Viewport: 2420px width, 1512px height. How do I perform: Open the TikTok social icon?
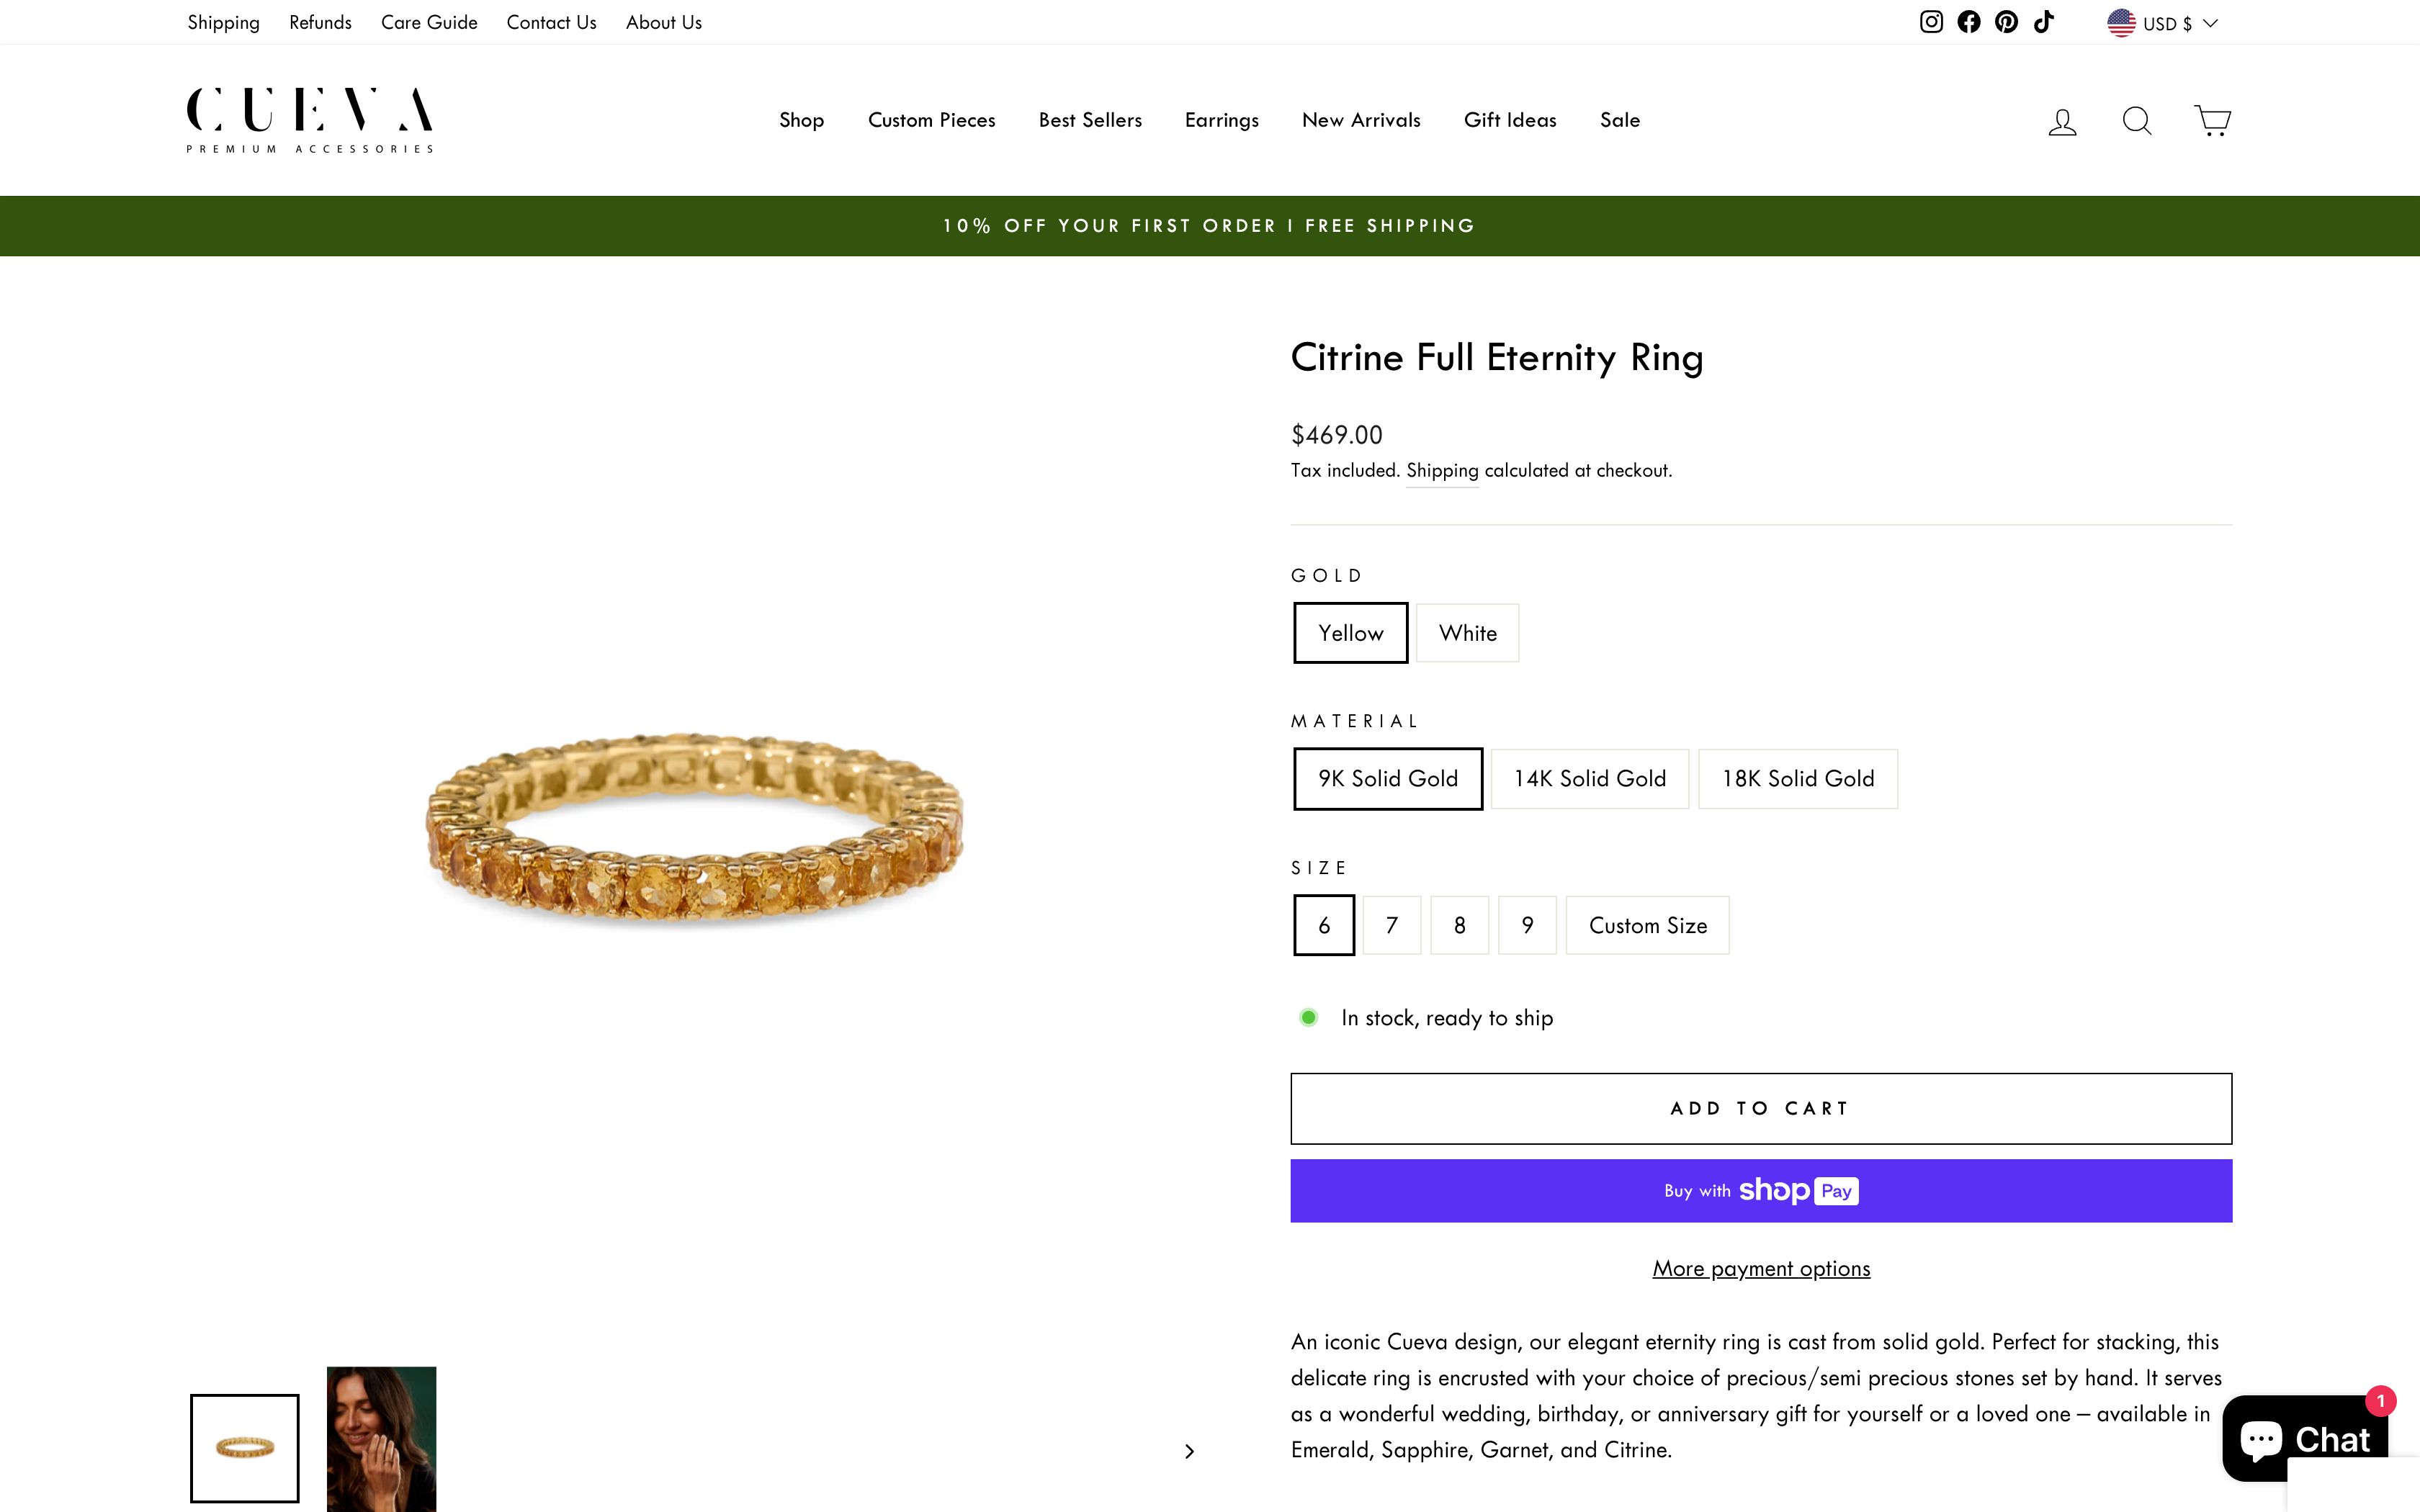(x=2043, y=21)
